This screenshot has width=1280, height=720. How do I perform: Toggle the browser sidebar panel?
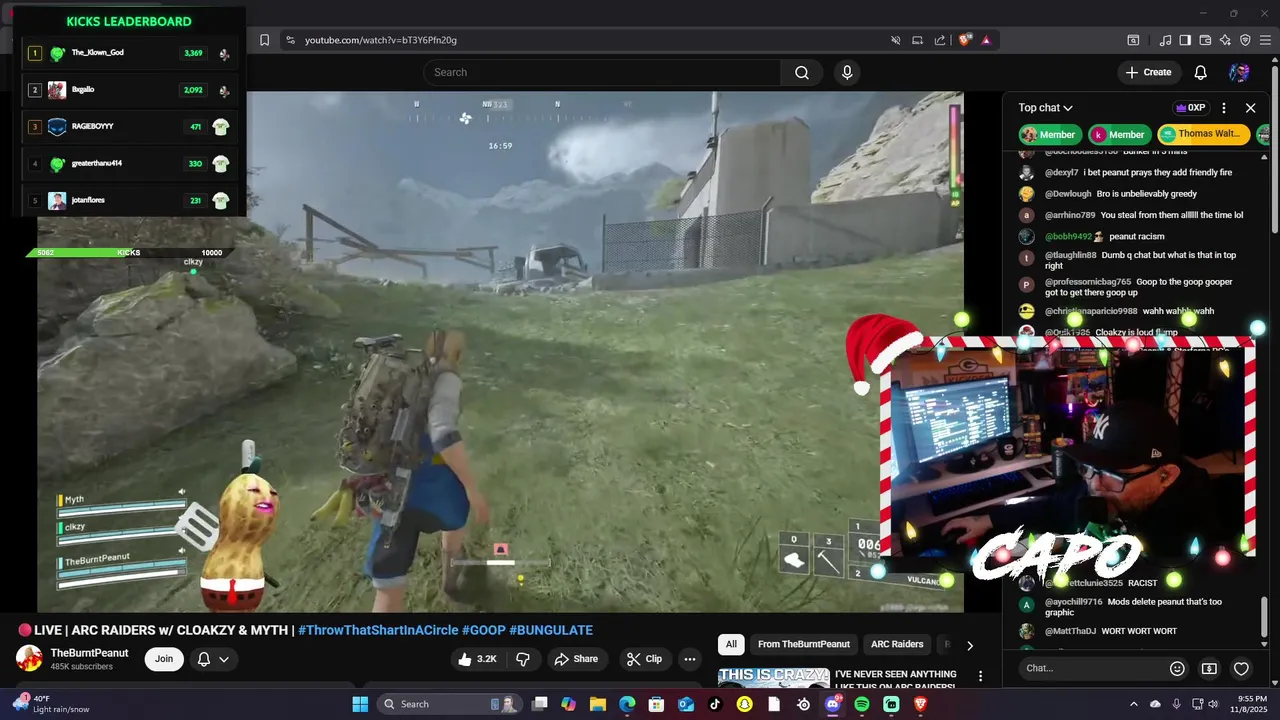click(x=1185, y=40)
